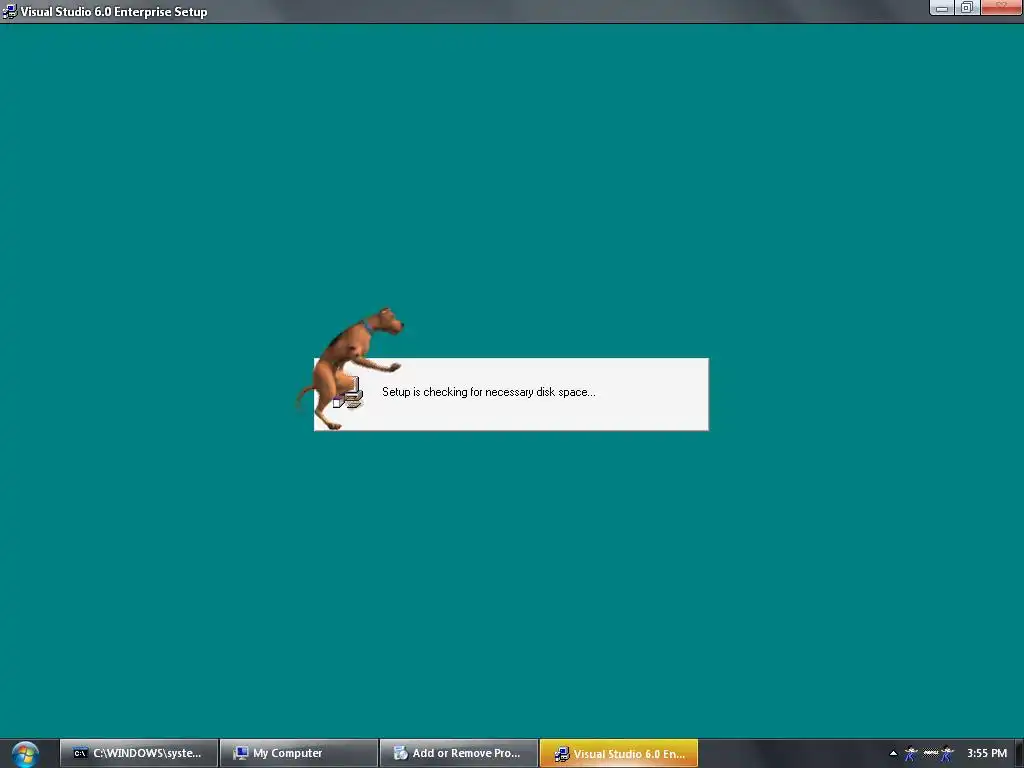Restore down the Visual Studio Setup window
Image resolution: width=1024 pixels, height=768 pixels.
pos(967,8)
